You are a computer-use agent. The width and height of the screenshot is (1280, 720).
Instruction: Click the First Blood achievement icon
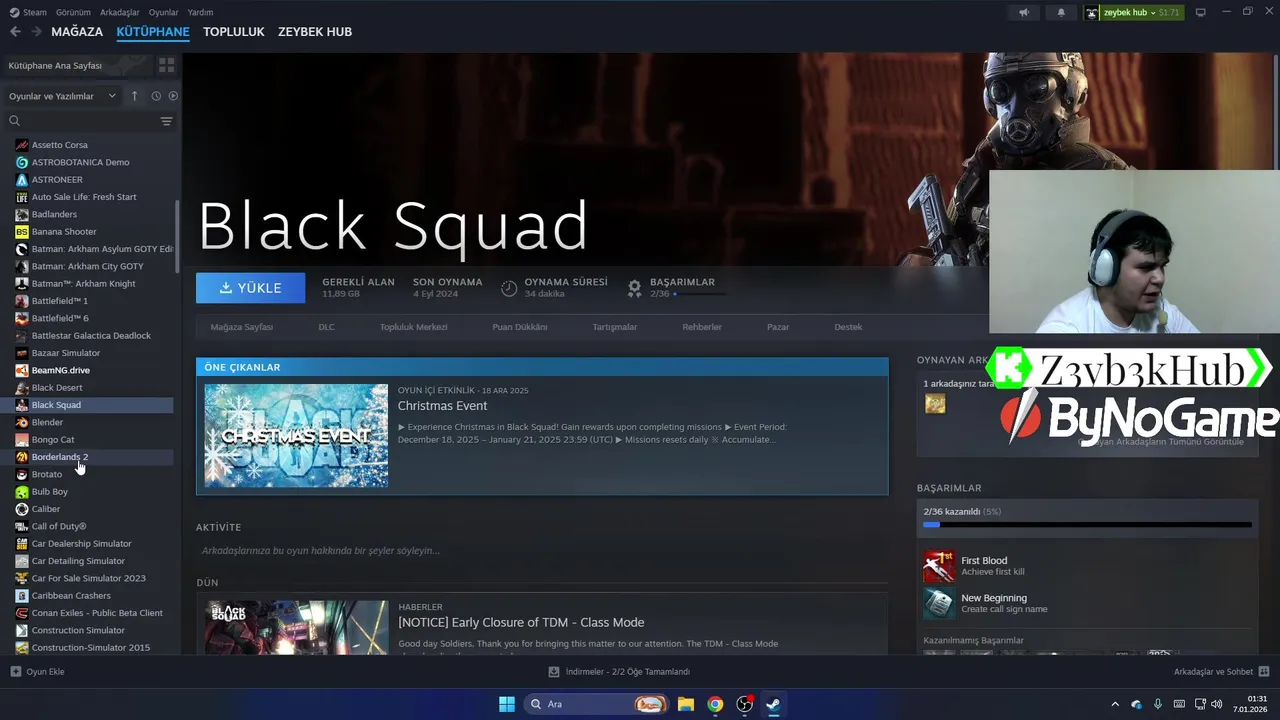point(939,566)
